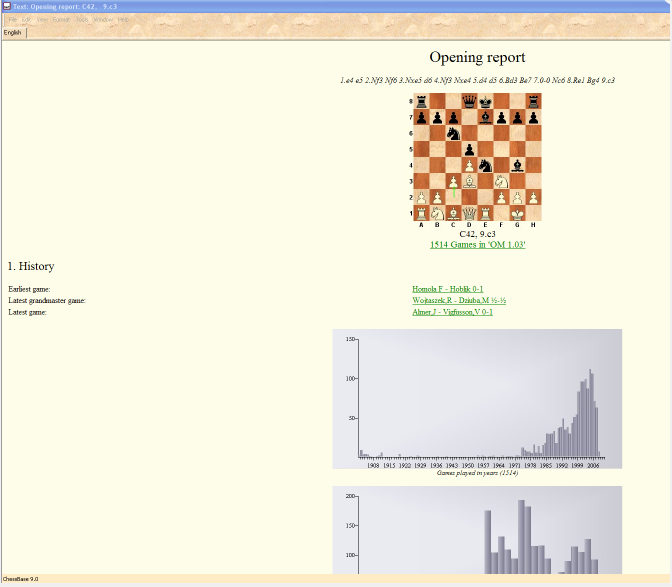
Task: Click the white rook on e1
Action: tap(485, 213)
